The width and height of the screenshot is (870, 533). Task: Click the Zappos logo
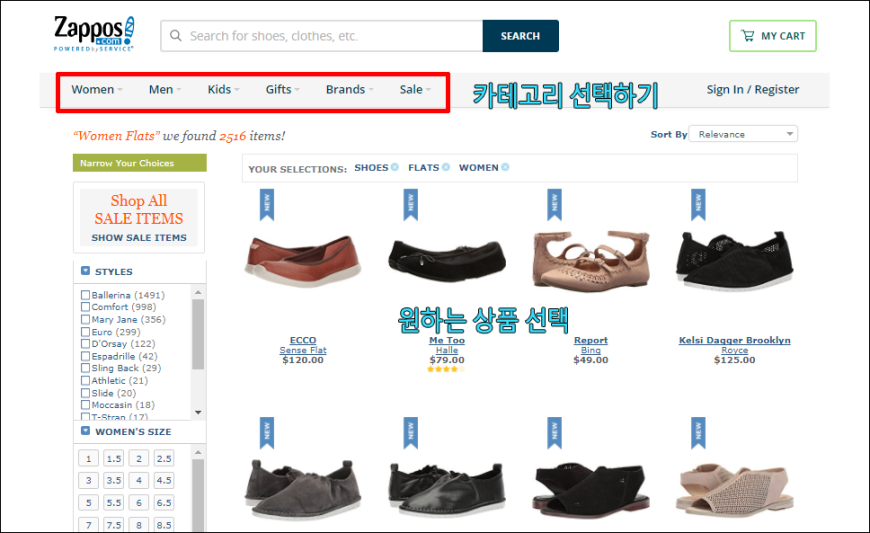pos(94,34)
